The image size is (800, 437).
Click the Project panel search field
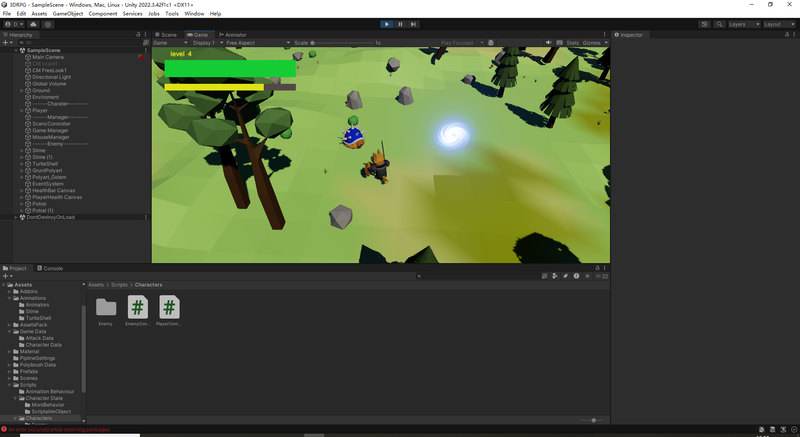[x=477, y=276]
